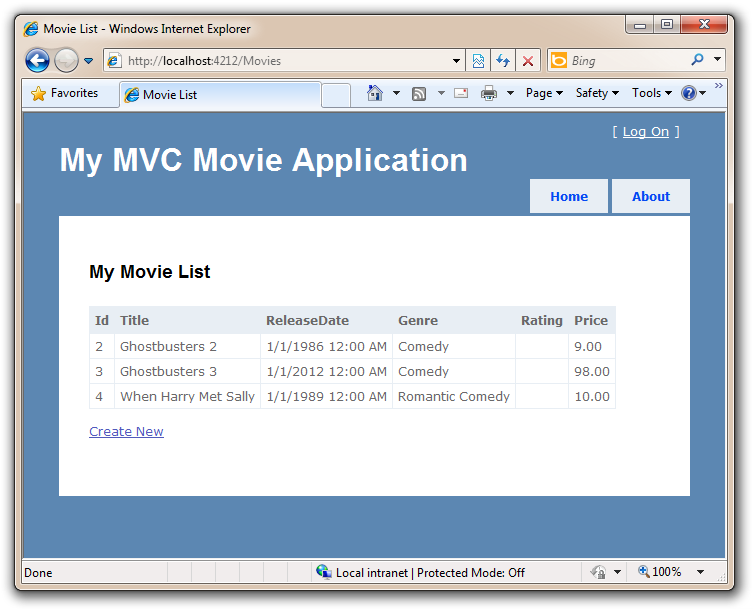Open the Page menu dropdown
This screenshot has width=753, height=609.
(x=544, y=93)
